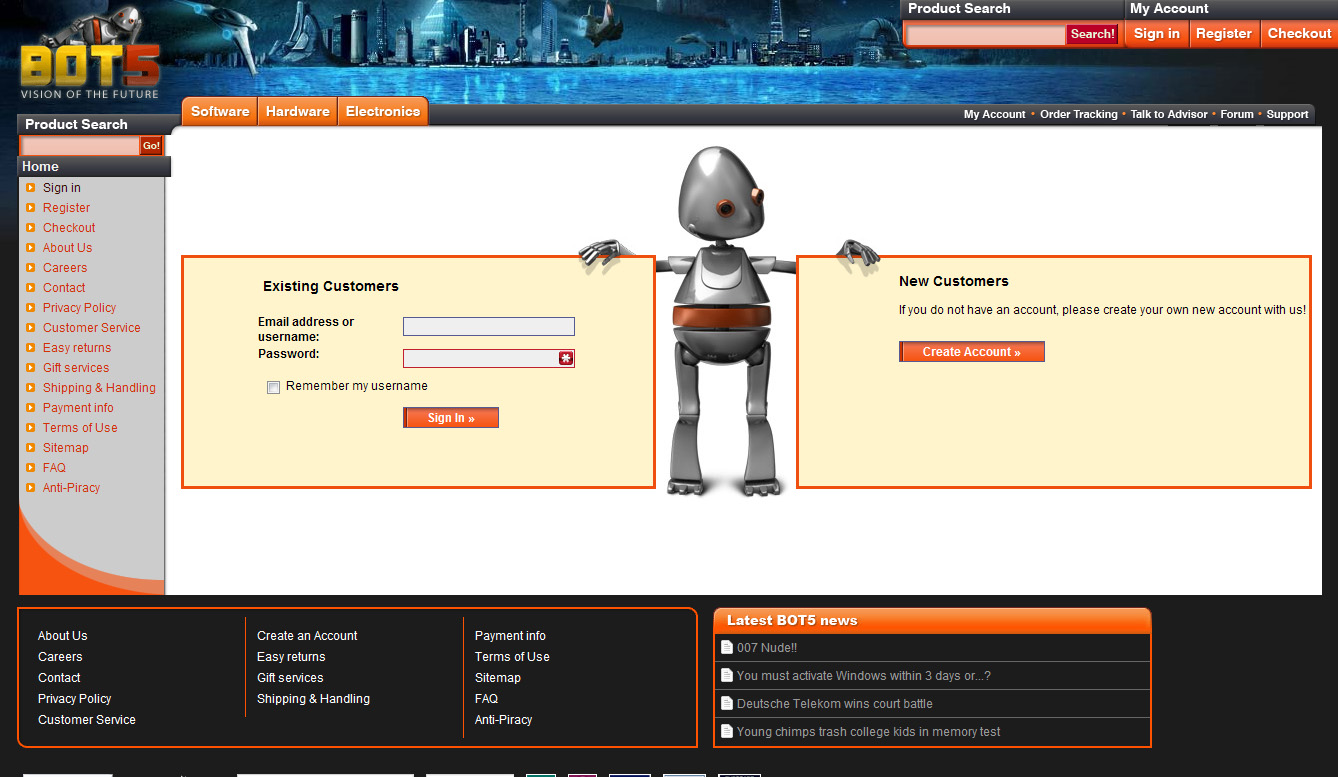This screenshot has height=777, width=1338.
Task: Open Shipping & Handling in left sidebar
Action: click(99, 388)
